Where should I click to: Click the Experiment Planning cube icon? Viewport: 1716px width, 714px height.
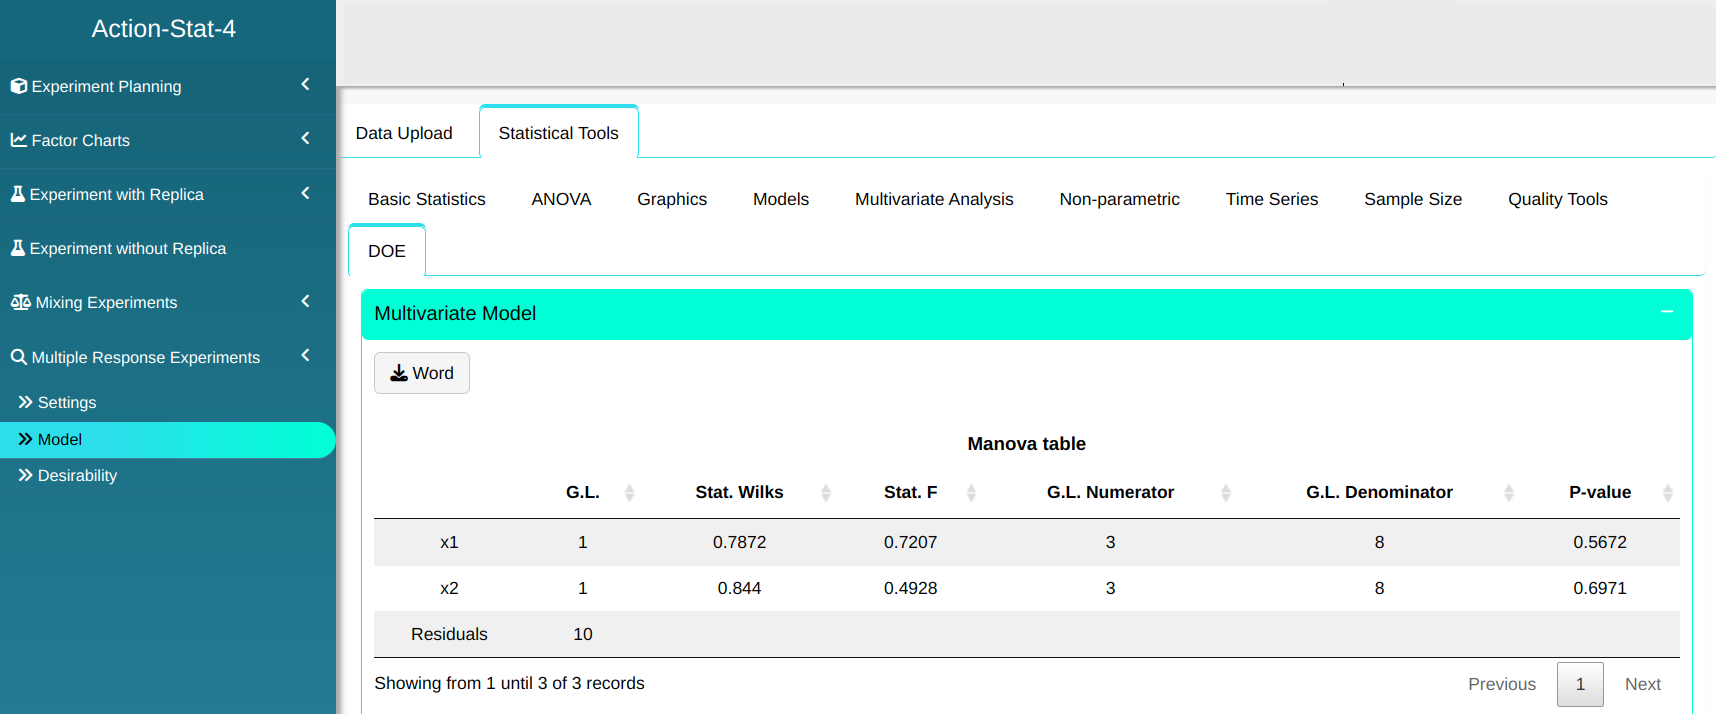(19, 86)
